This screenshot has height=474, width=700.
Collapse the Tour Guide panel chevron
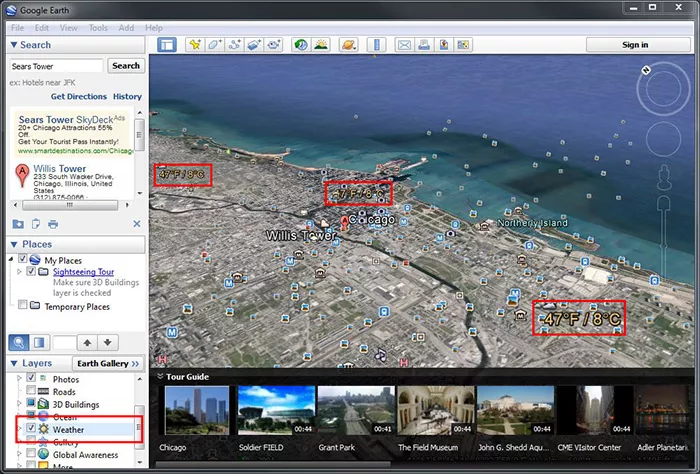160,377
